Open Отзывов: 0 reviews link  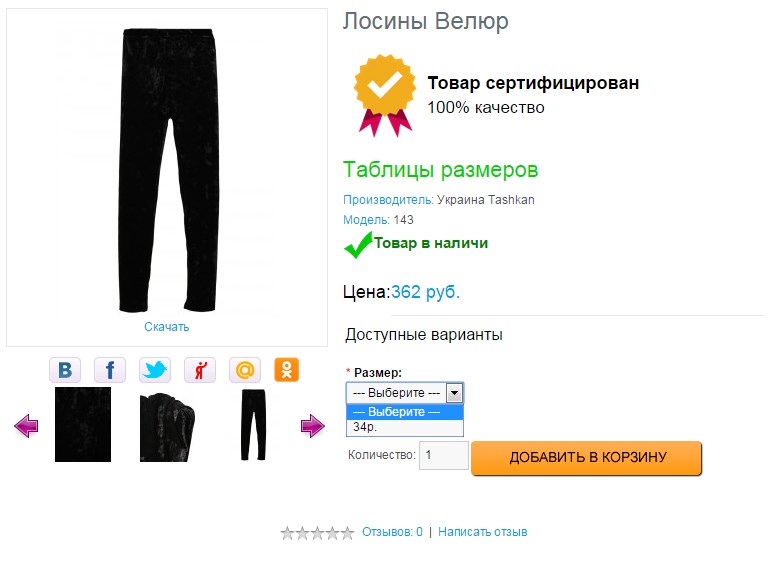[x=392, y=532]
